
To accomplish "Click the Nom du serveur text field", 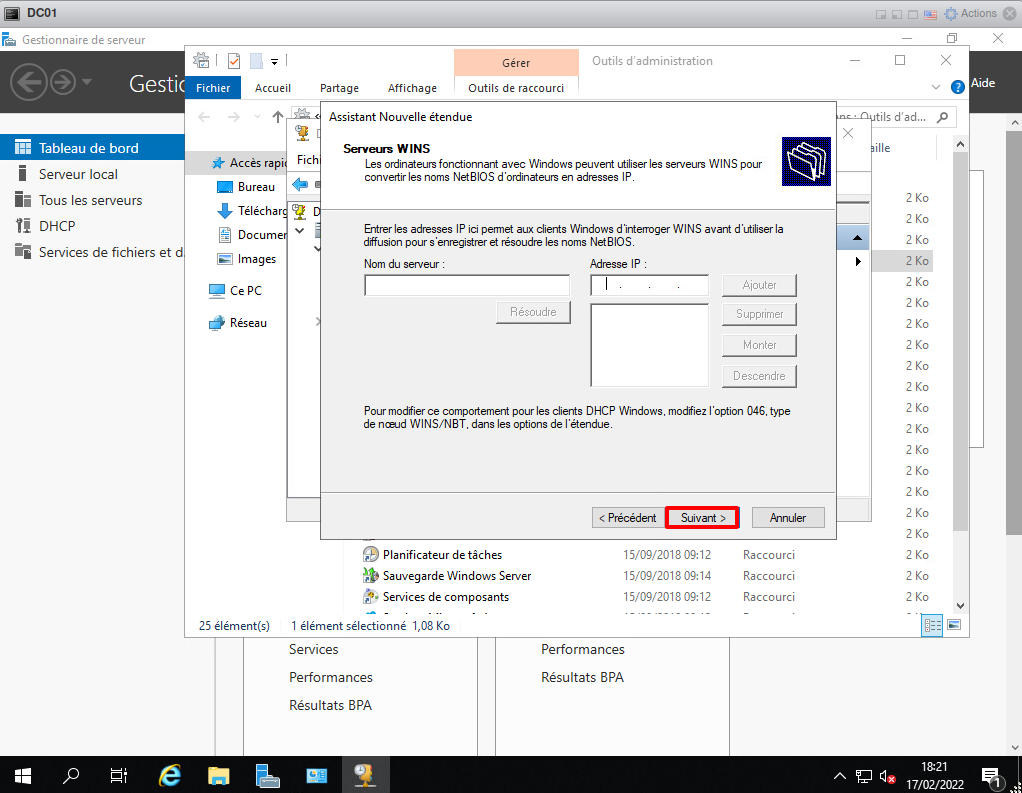I will 467,286.
